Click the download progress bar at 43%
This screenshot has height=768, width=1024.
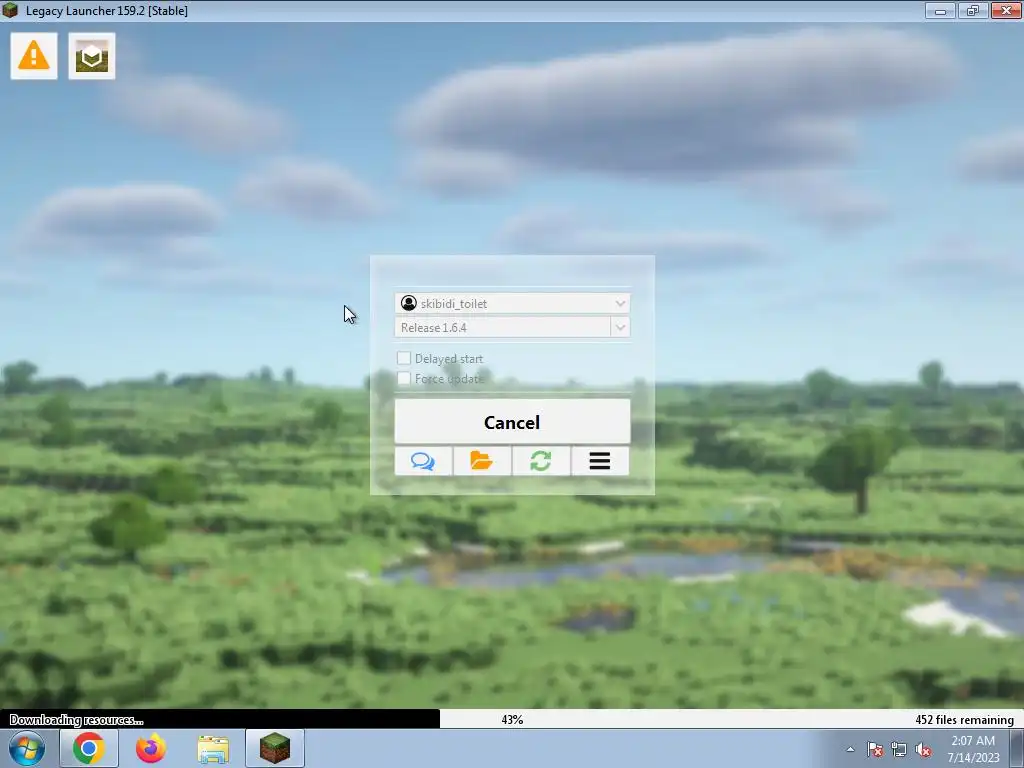click(512, 719)
